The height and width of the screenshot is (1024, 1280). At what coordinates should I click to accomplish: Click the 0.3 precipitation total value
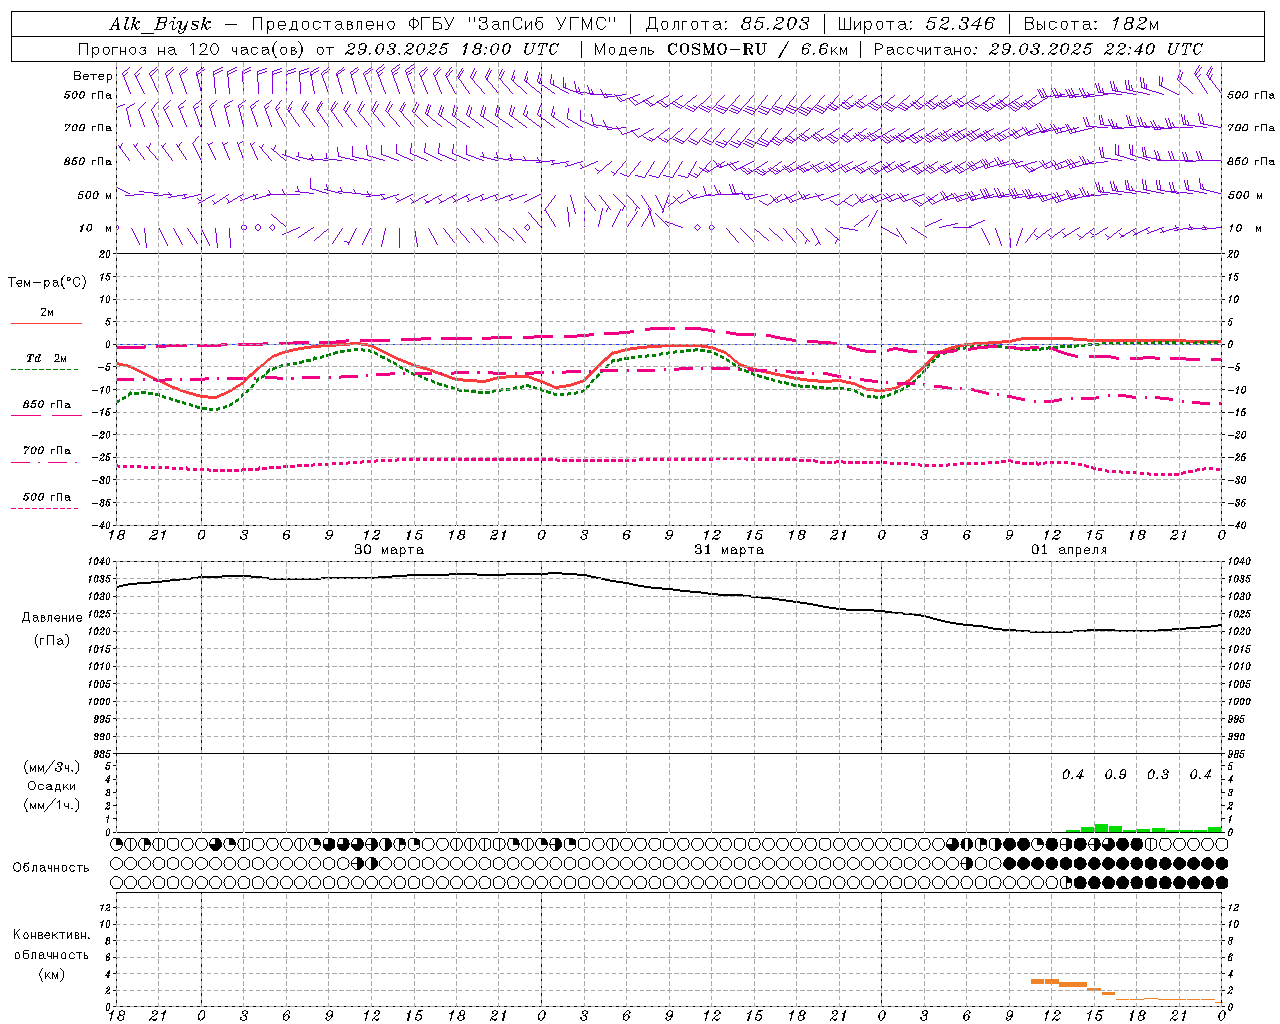click(x=1158, y=775)
